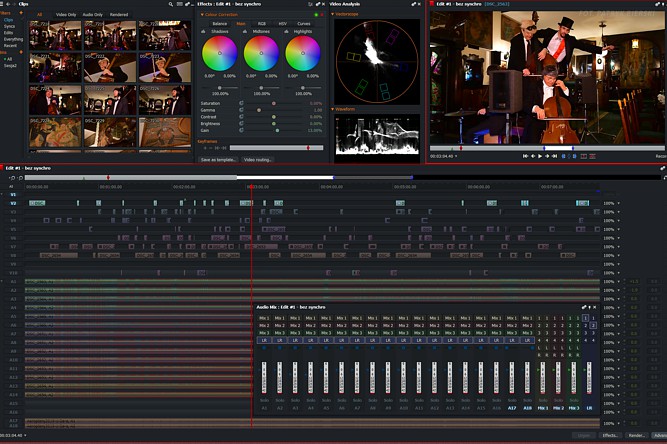Select the Video Only clips tab
This screenshot has height=444, width=667.
tap(66, 15)
